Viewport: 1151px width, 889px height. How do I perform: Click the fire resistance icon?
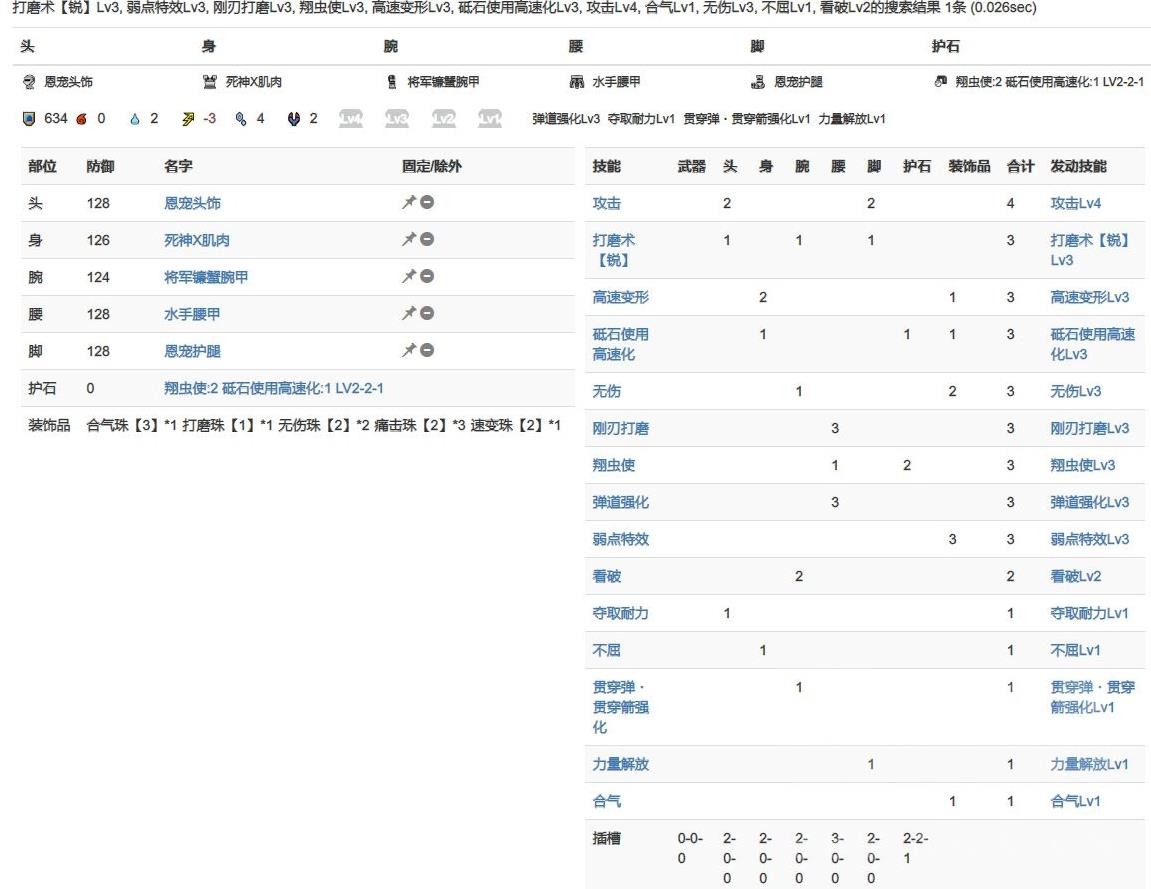tap(81, 119)
